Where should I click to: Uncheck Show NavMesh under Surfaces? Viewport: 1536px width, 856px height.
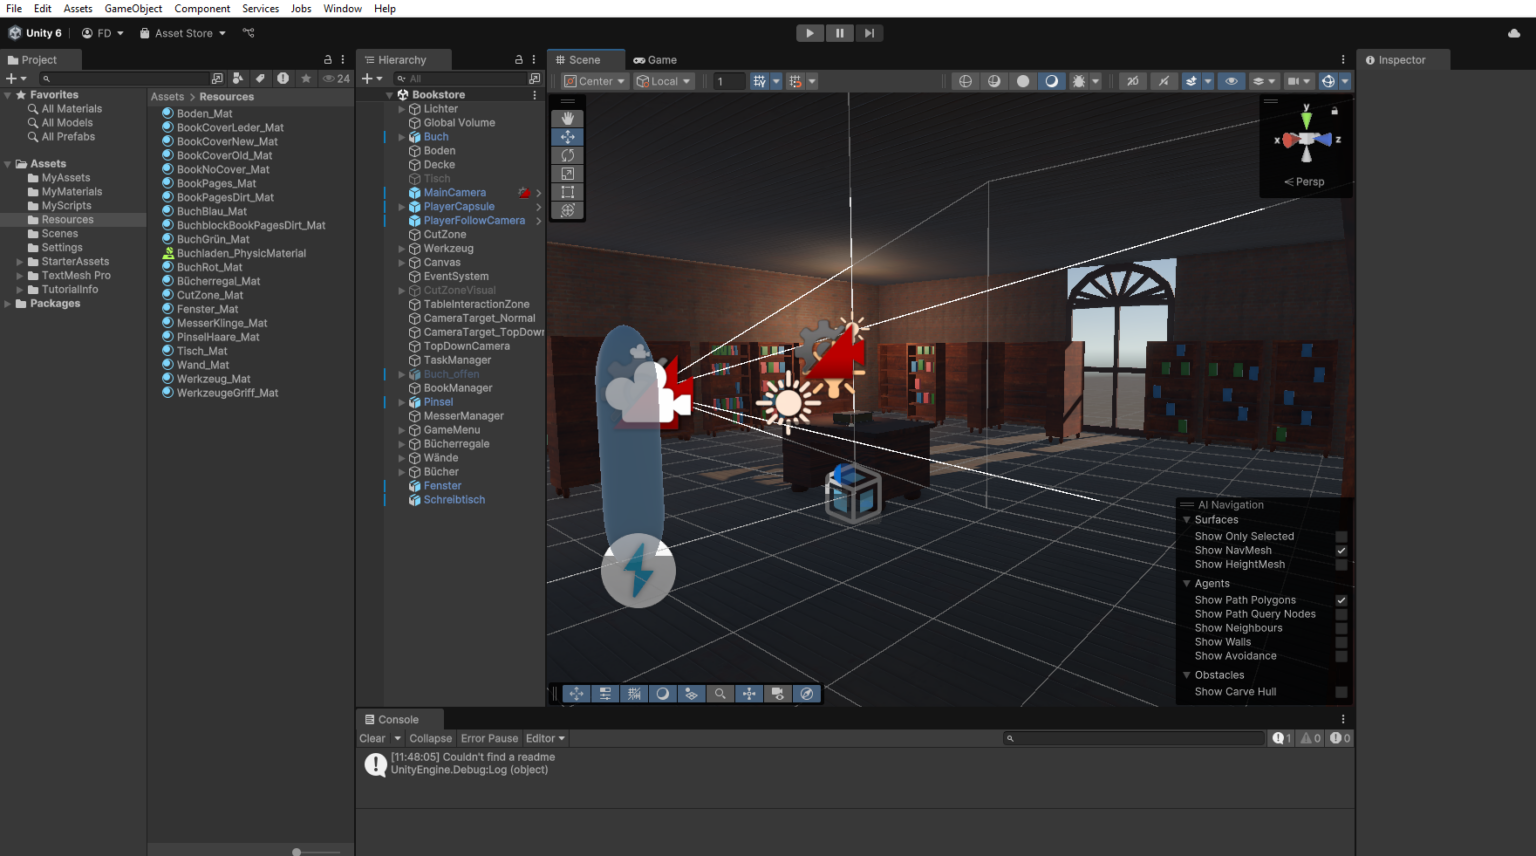coord(1340,550)
